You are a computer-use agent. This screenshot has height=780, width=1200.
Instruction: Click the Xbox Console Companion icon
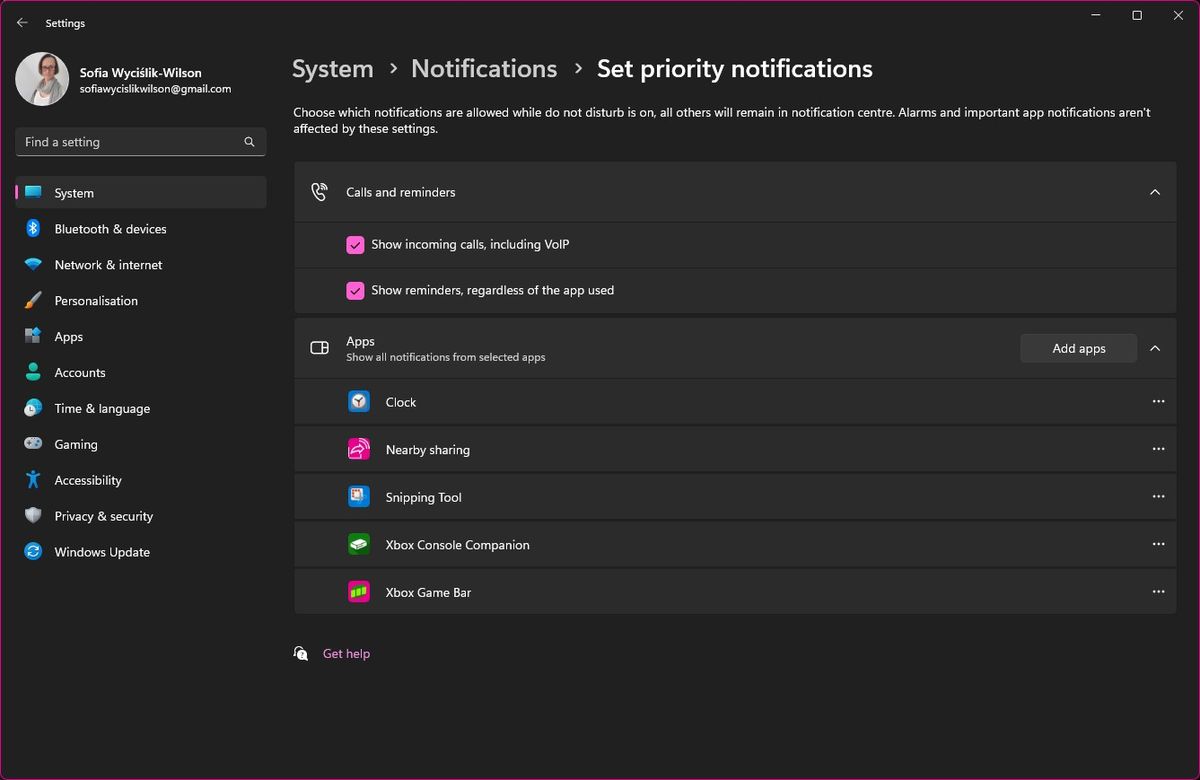pos(359,544)
